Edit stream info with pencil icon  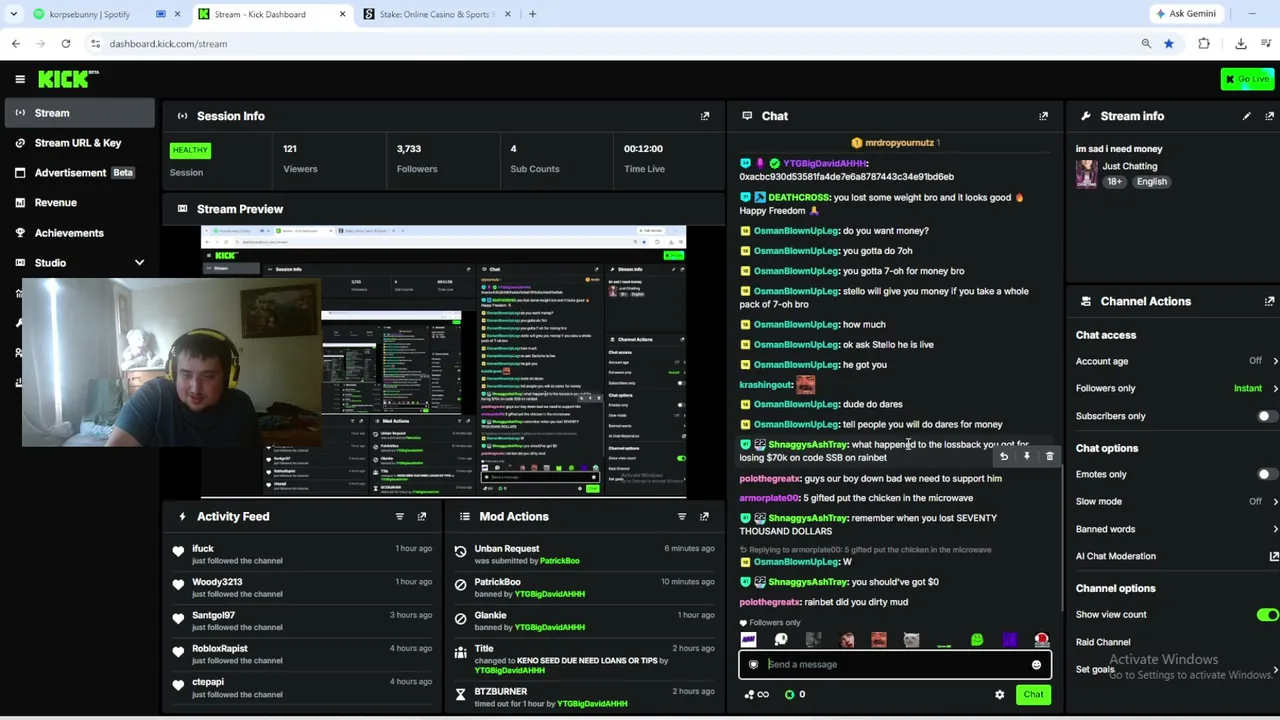coord(1246,116)
